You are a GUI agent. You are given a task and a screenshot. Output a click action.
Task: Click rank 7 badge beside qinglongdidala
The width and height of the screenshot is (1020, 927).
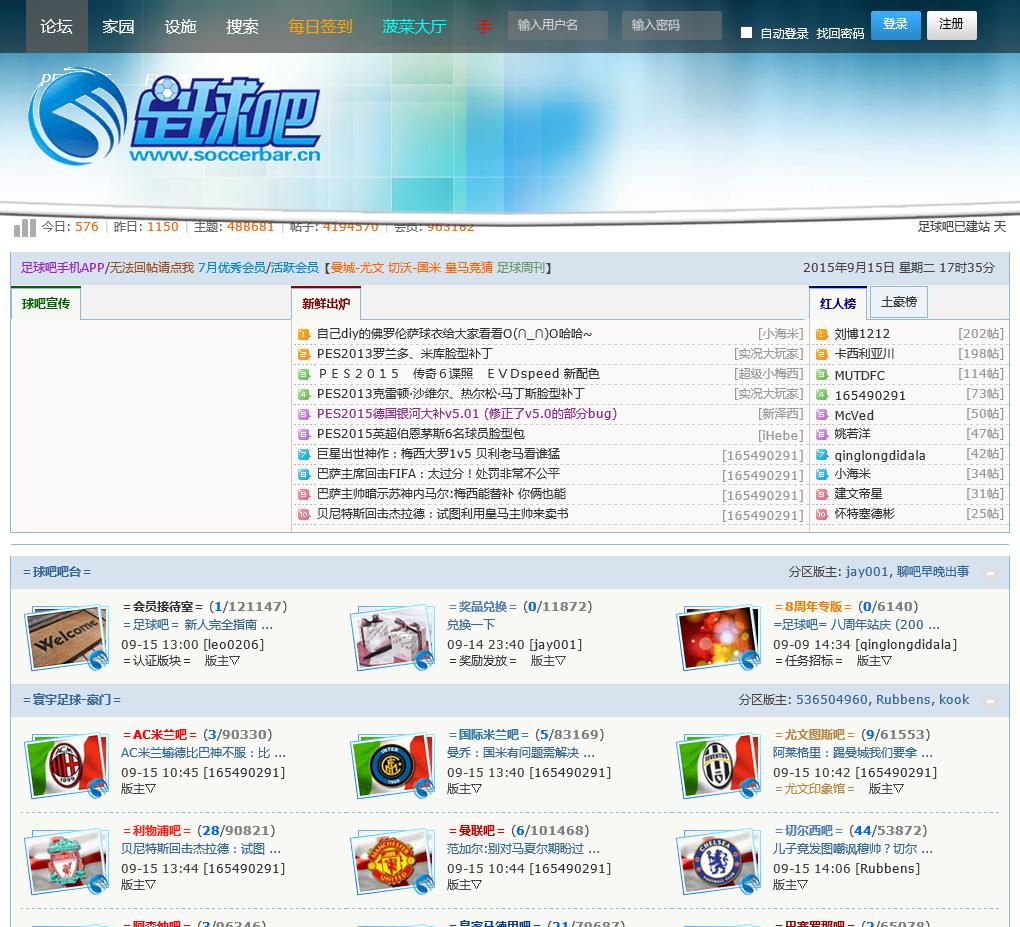(x=822, y=455)
